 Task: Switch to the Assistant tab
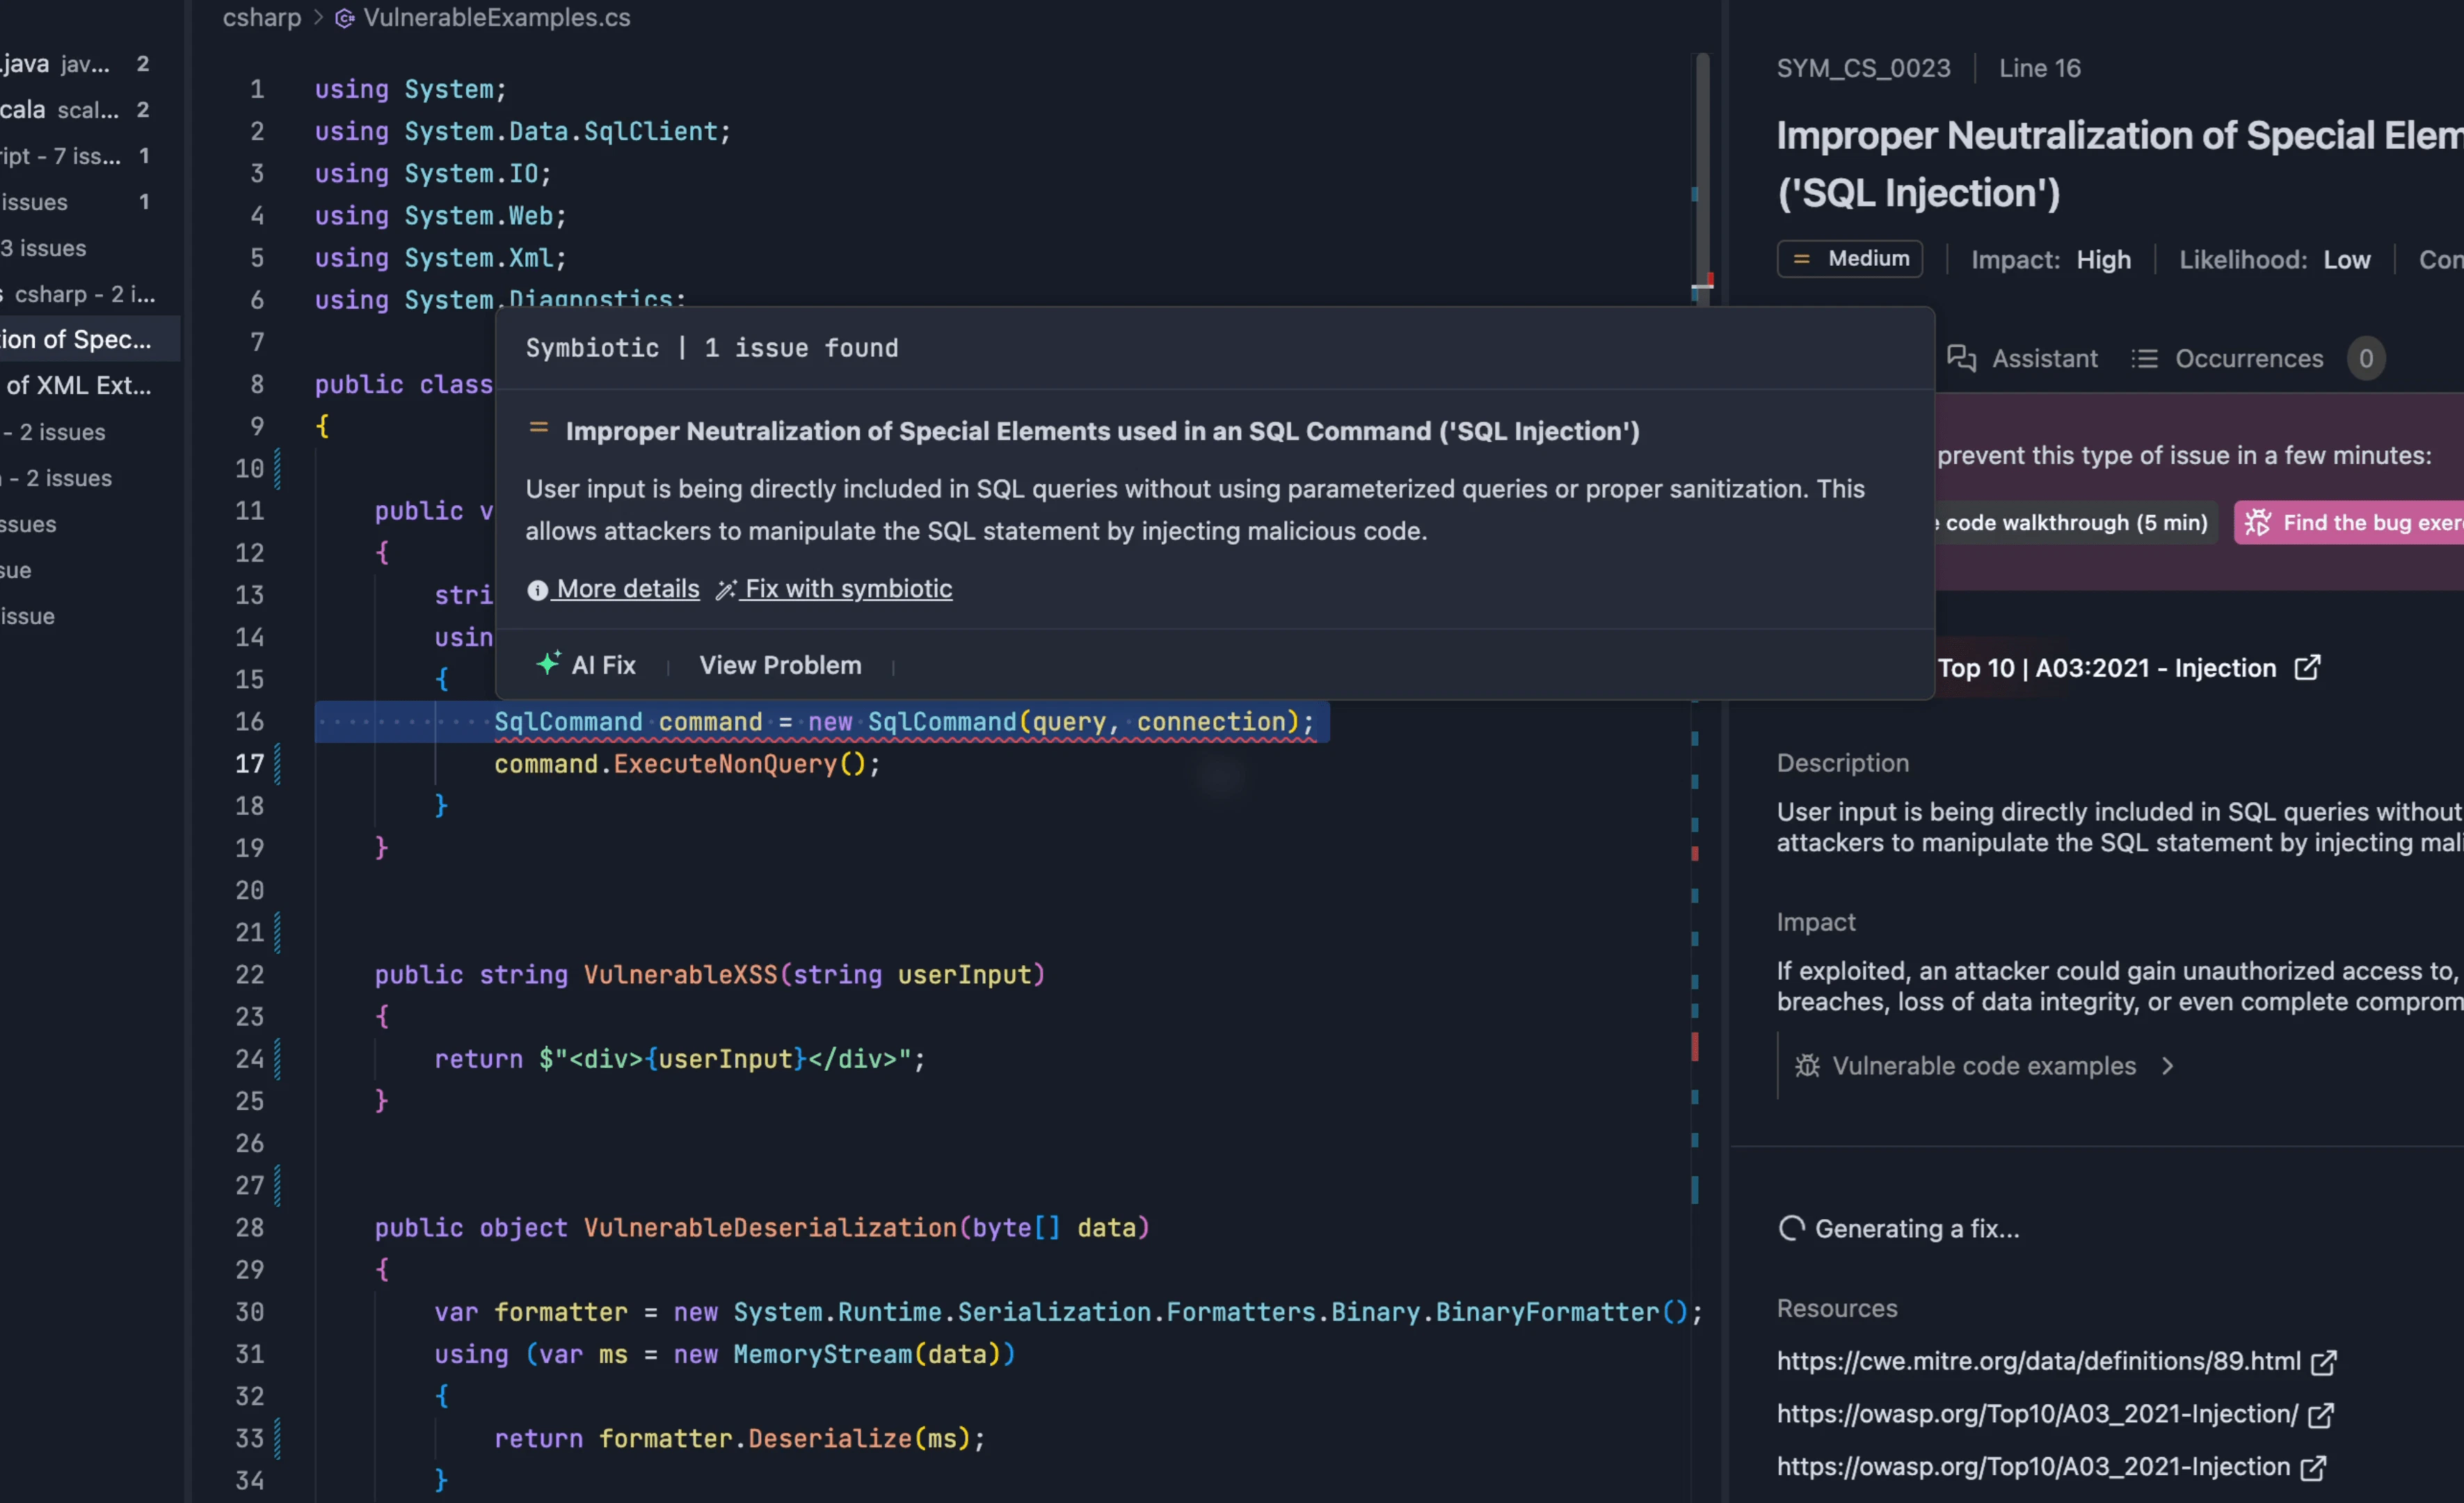tap(2022, 358)
